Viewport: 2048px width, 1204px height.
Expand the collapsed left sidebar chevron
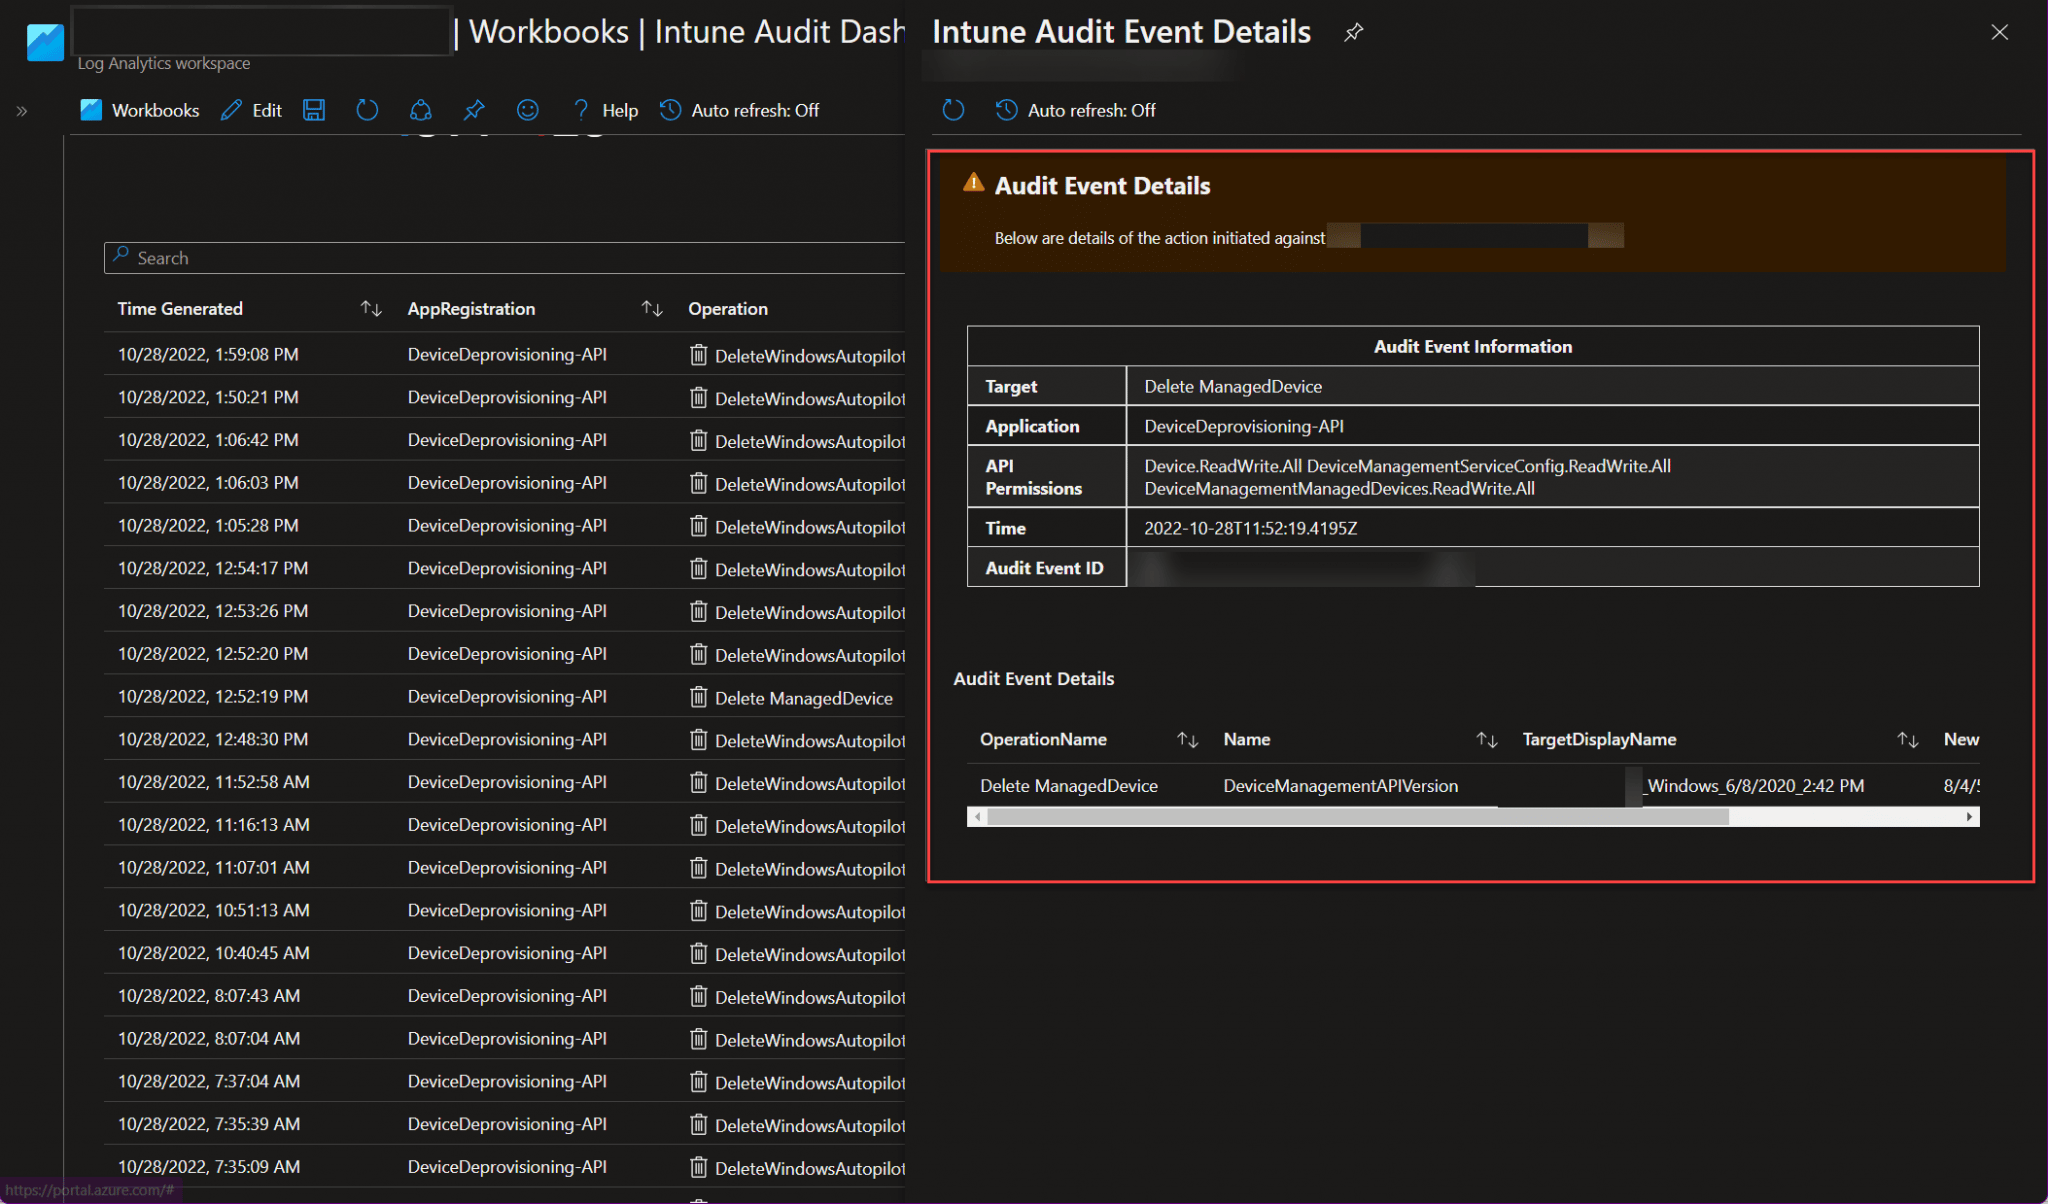coord(20,111)
